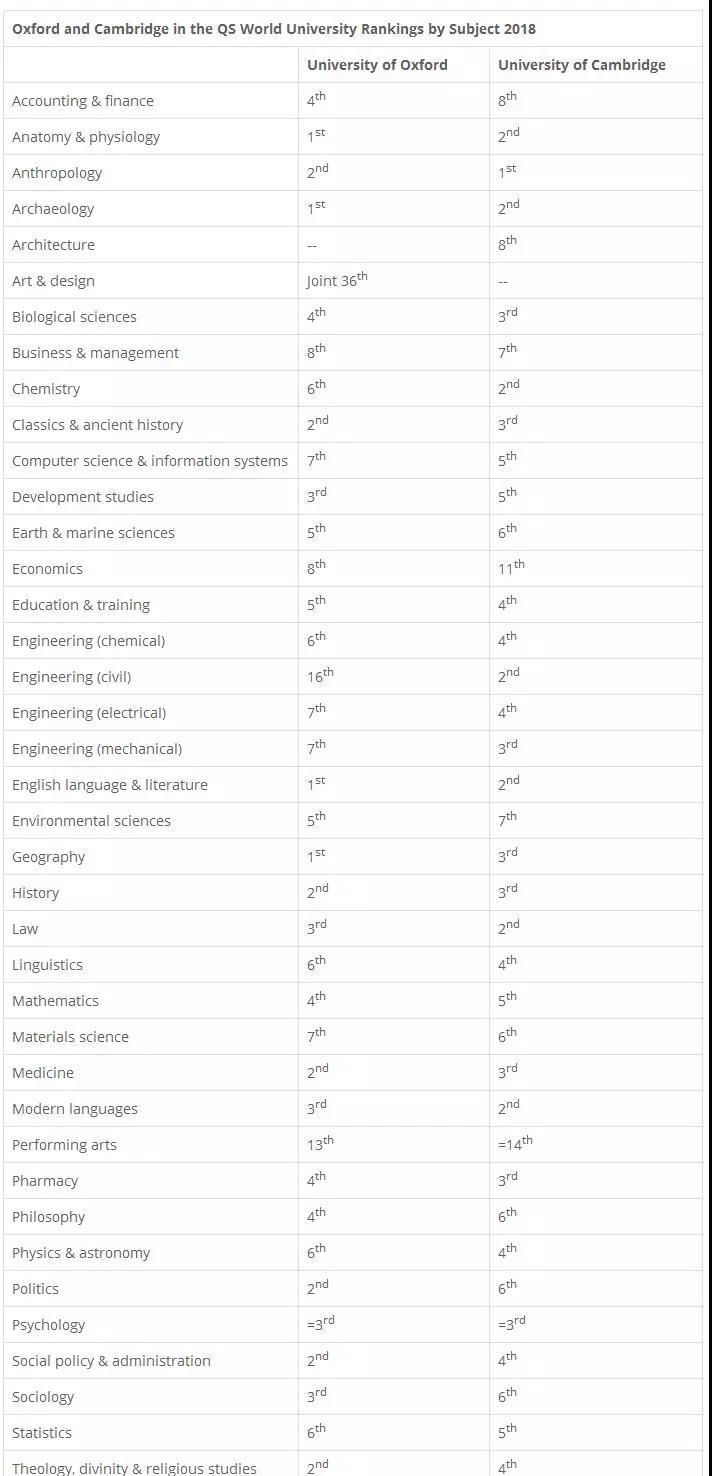Select the Physics & astronomy row label
Image resolution: width=712 pixels, height=1476 pixels.
[81, 1253]
